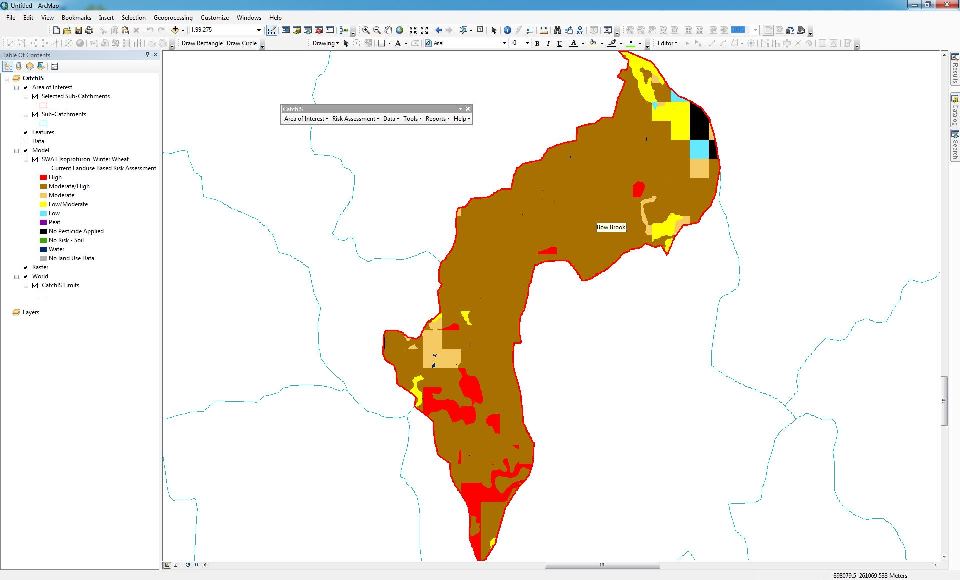Viewport: 960px width, 580px height.
Task: Apply bold text formatting in Draw toolbar
Action: pos(537,43)
